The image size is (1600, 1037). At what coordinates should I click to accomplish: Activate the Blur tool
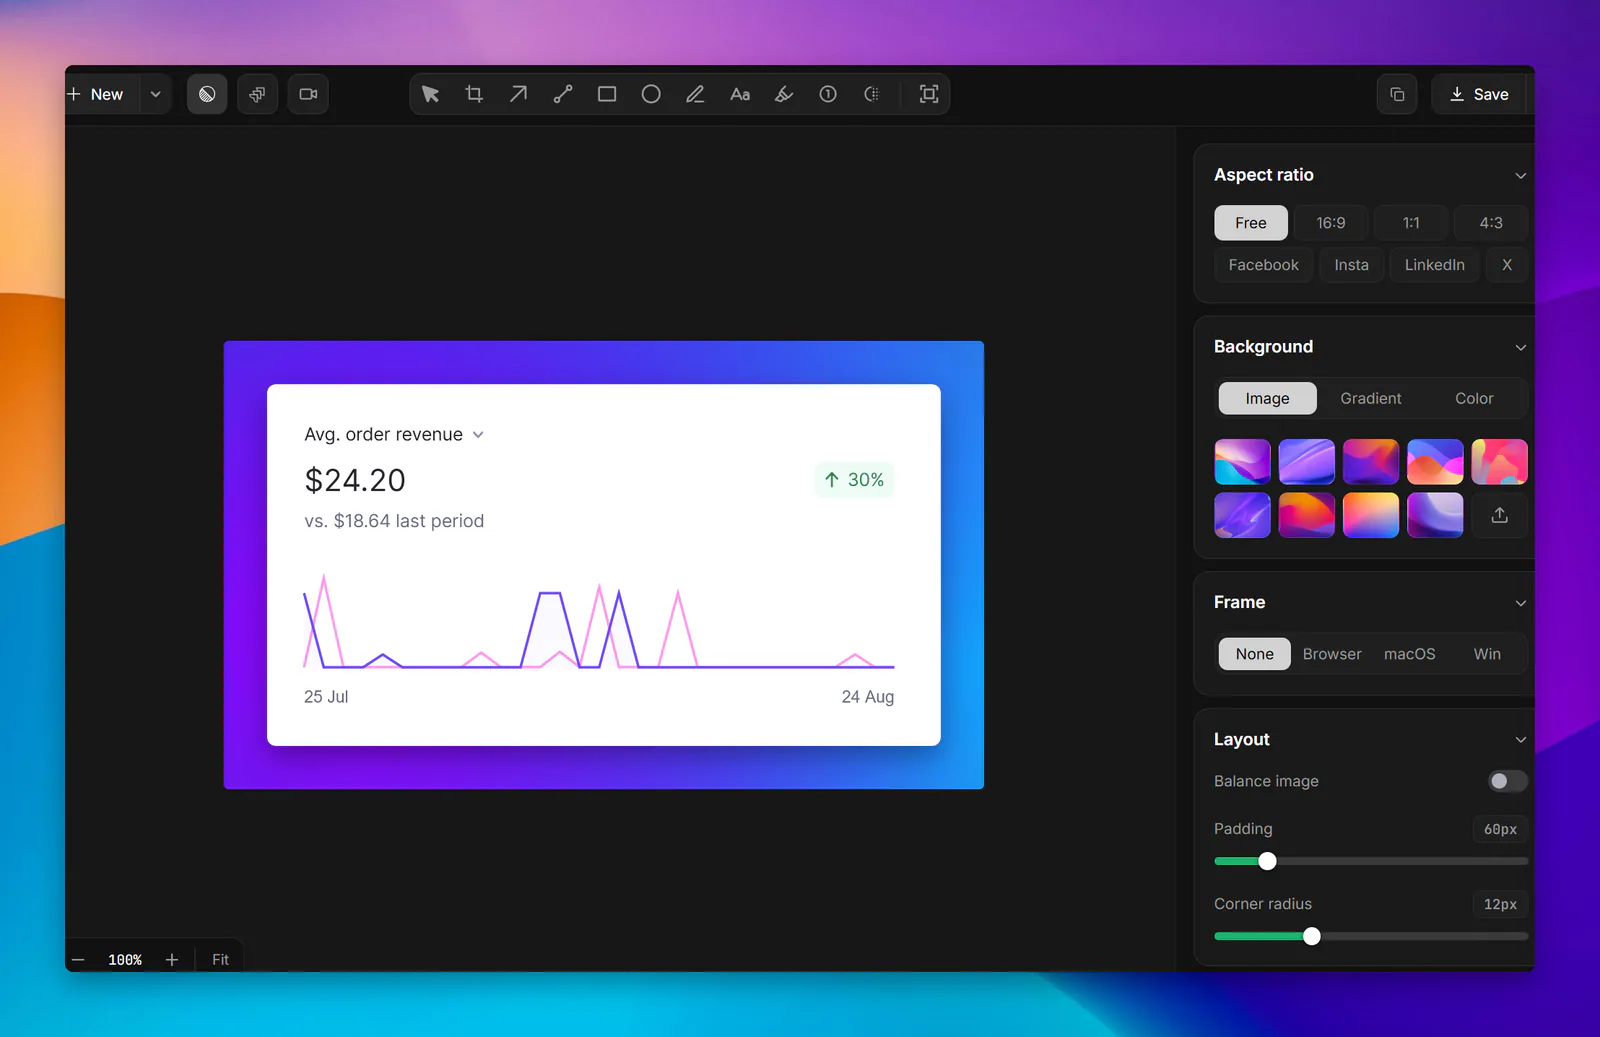(872, 94)
